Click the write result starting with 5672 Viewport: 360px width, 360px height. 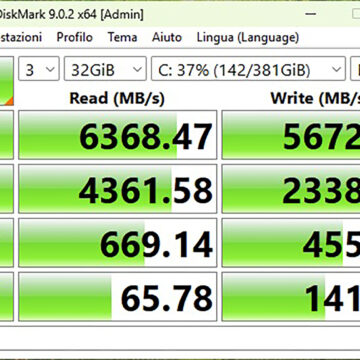[291, 135]
